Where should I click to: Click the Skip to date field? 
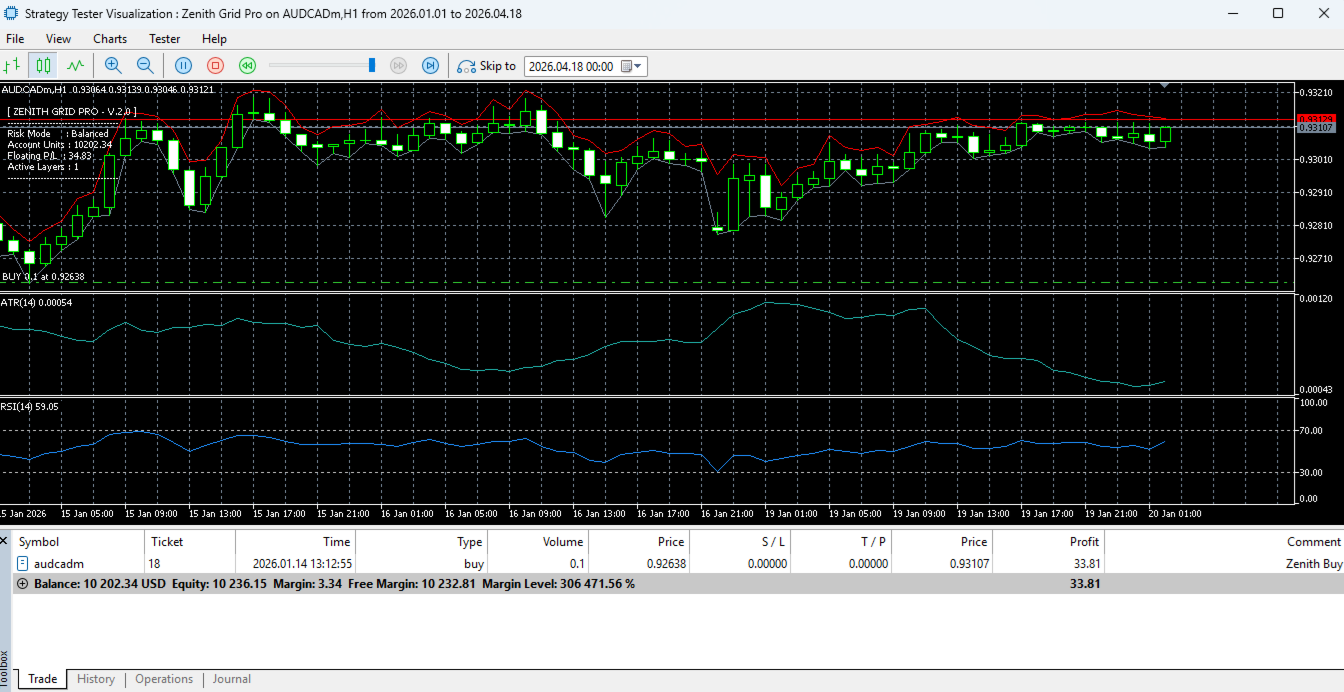click(570, 66)
